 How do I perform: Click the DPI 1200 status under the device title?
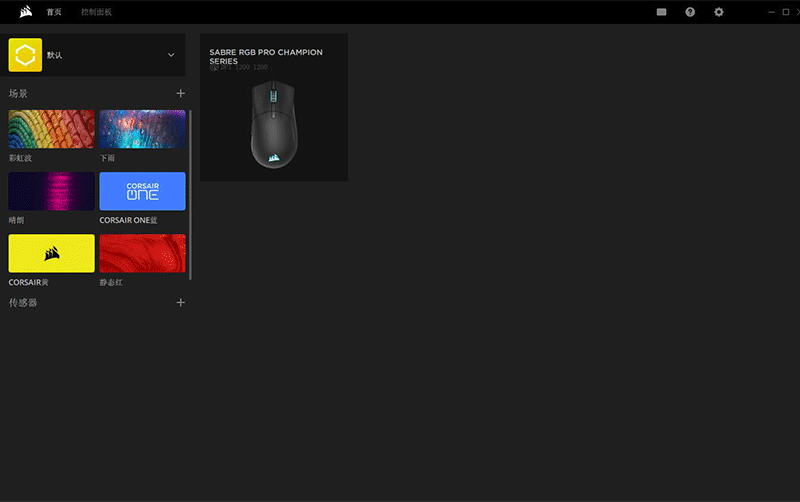pyautogui.click(x=239, y=67)
